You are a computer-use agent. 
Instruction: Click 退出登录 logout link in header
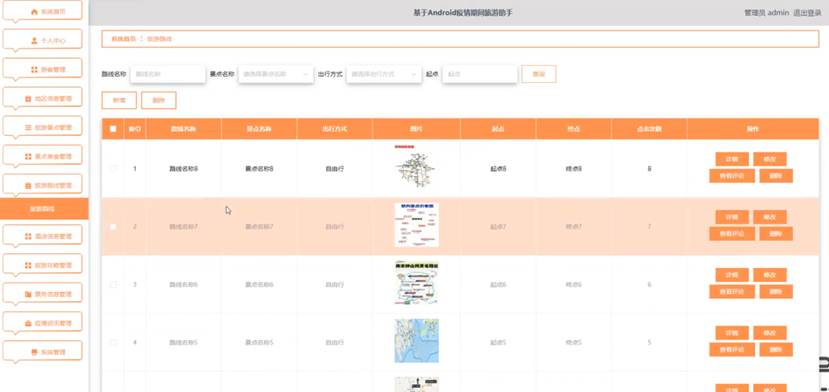point(807,13)
